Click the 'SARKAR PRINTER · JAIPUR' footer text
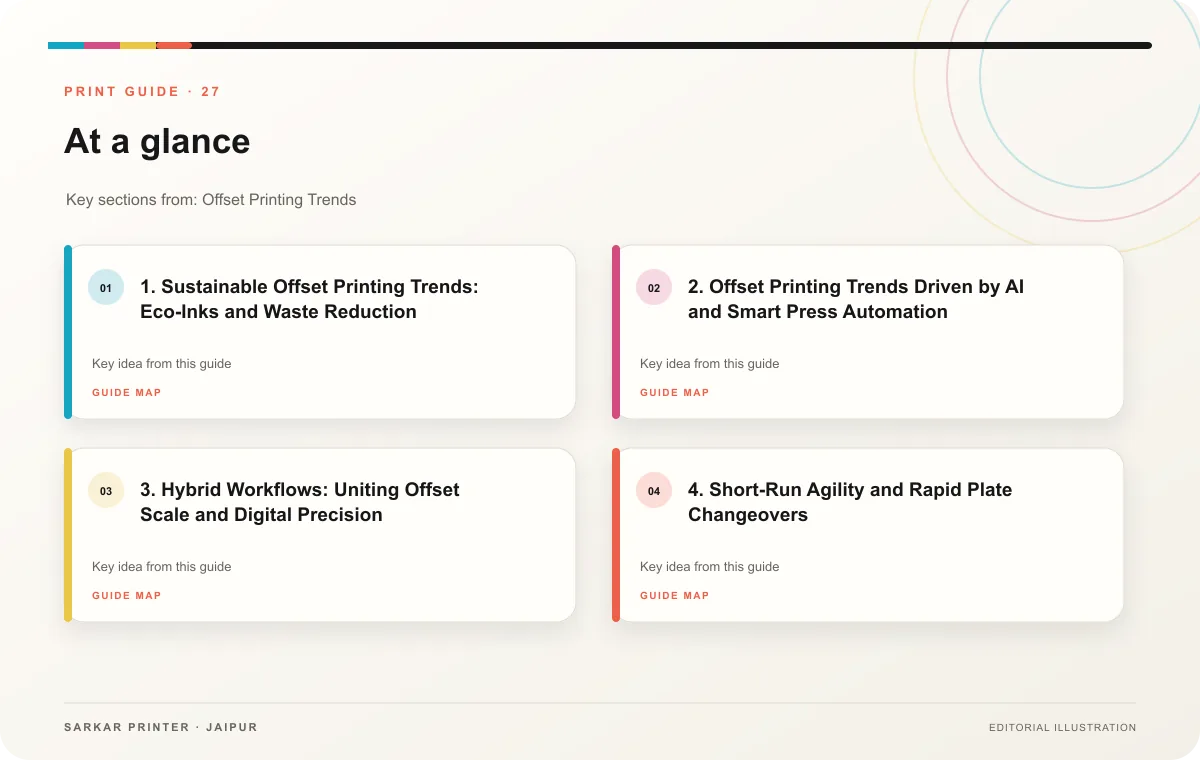1200x760 pixels. tap(161, 727)
